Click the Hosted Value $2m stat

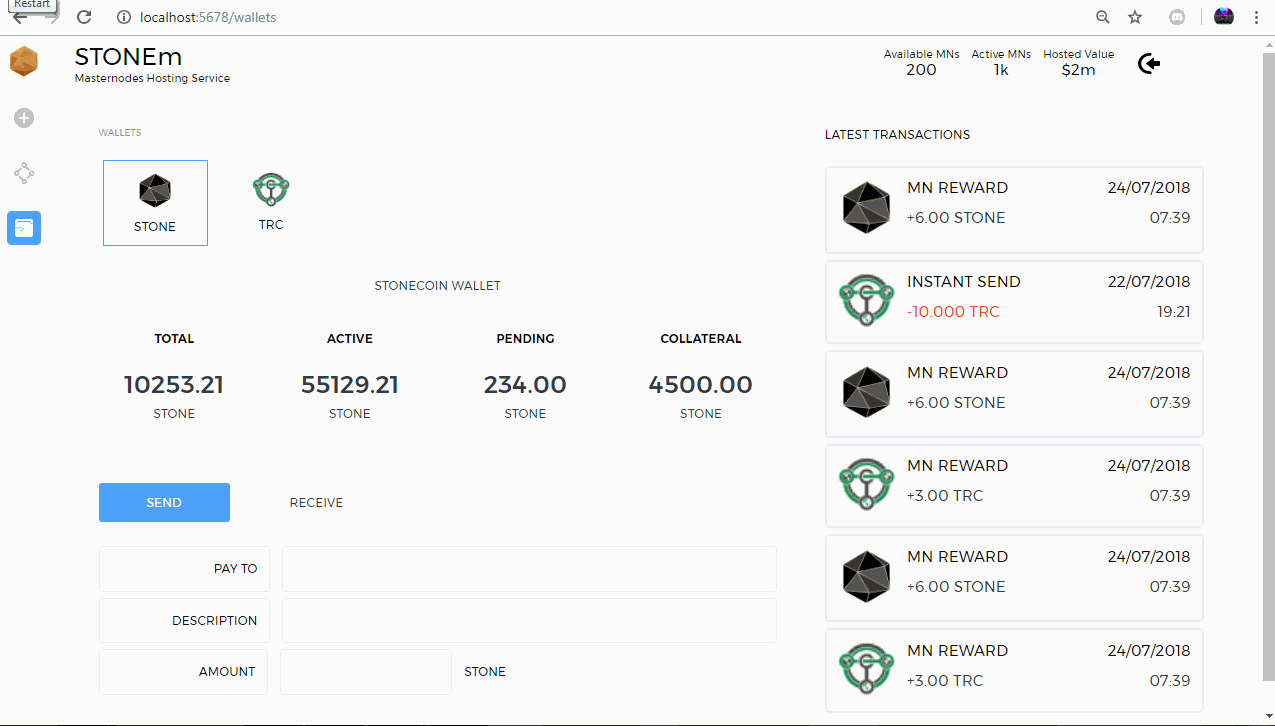(1078, 62)
